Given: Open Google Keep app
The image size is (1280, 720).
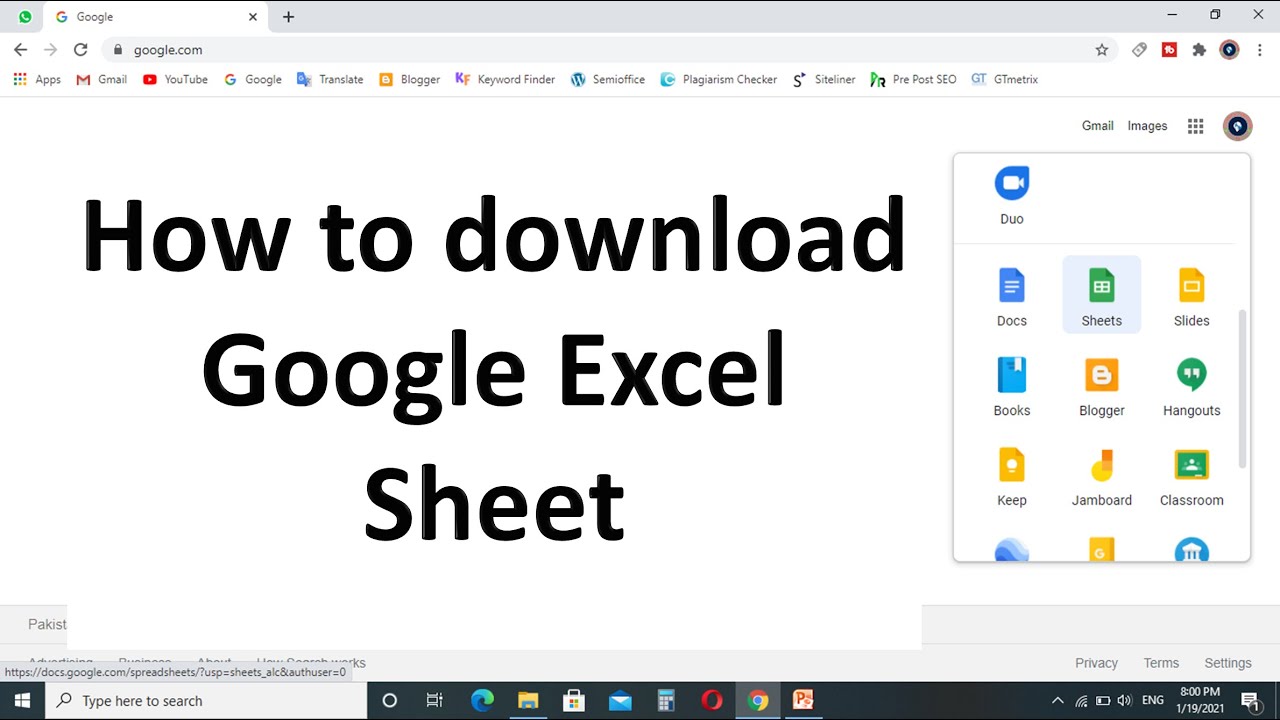Looking at the screenshot, I should click(x=1011, y=475).
